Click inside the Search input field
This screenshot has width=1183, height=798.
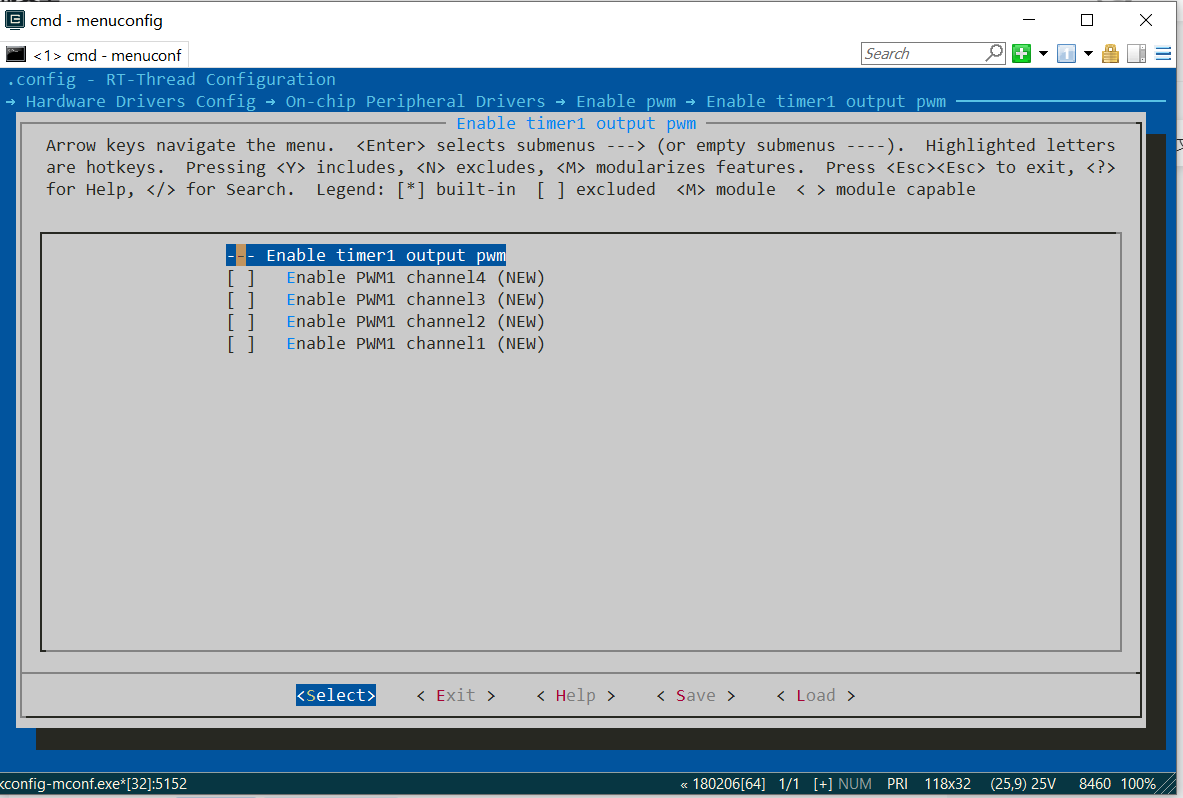click(x=920, y=53)
